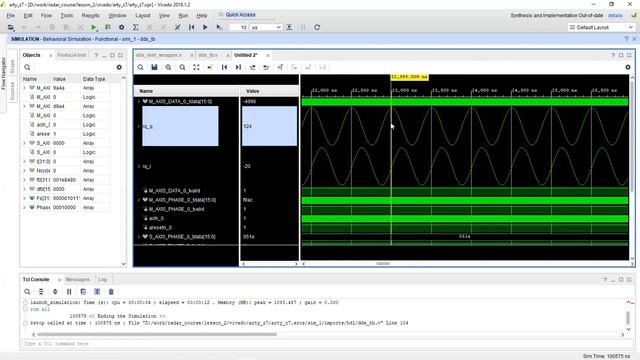Jump to time zero in waveform

224,67
